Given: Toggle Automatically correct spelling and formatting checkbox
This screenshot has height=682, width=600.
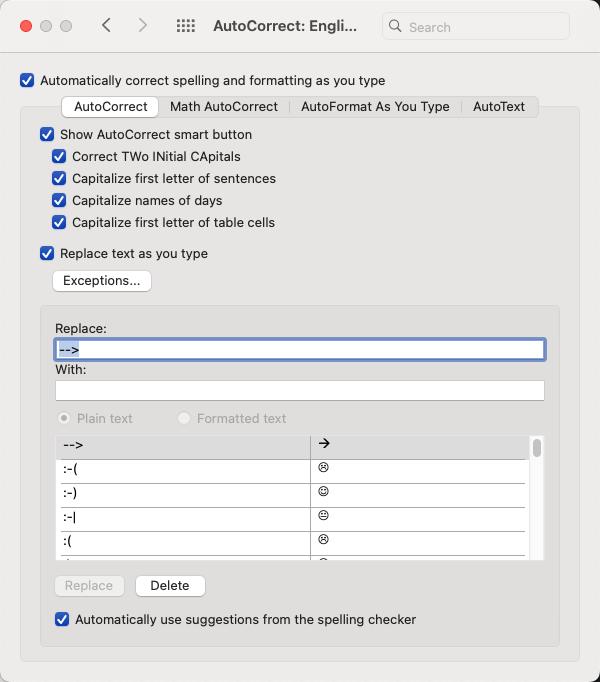Looking at the screenshot, I should pyautogui.click(x=27, y=80).
